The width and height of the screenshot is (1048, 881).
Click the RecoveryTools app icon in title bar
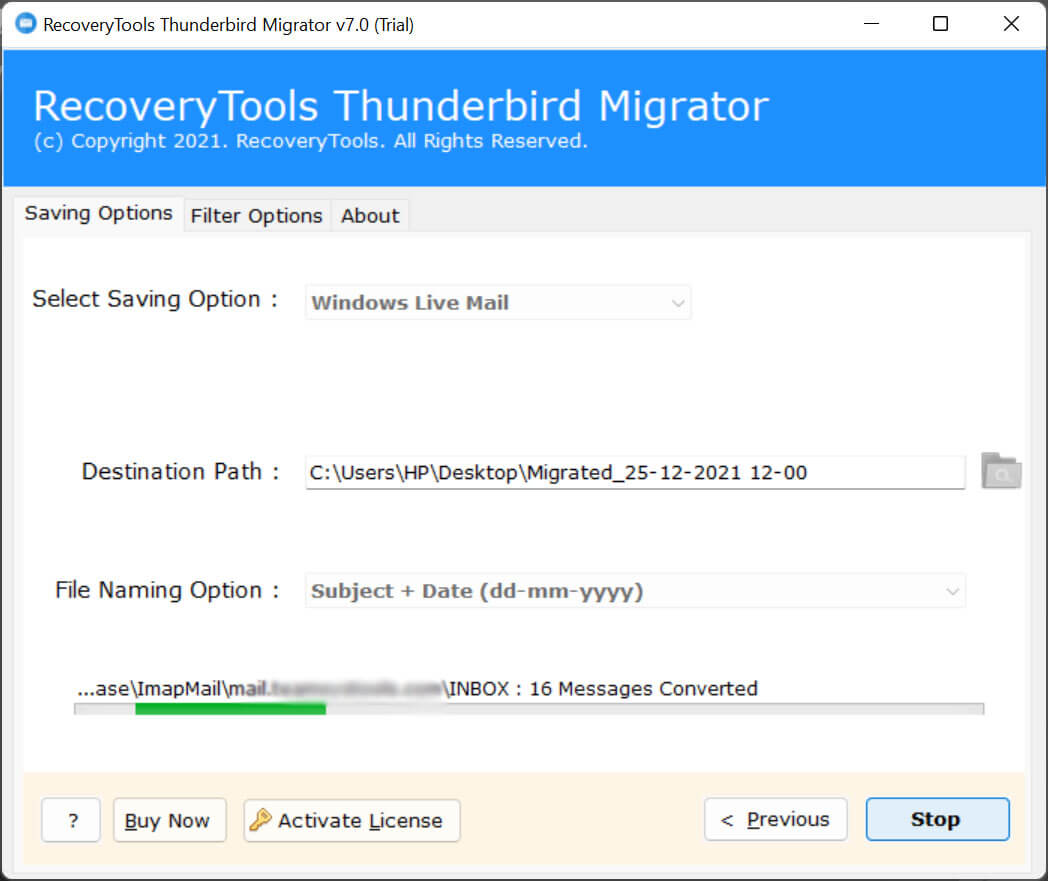pyautogui.click(x=25, y=24)
